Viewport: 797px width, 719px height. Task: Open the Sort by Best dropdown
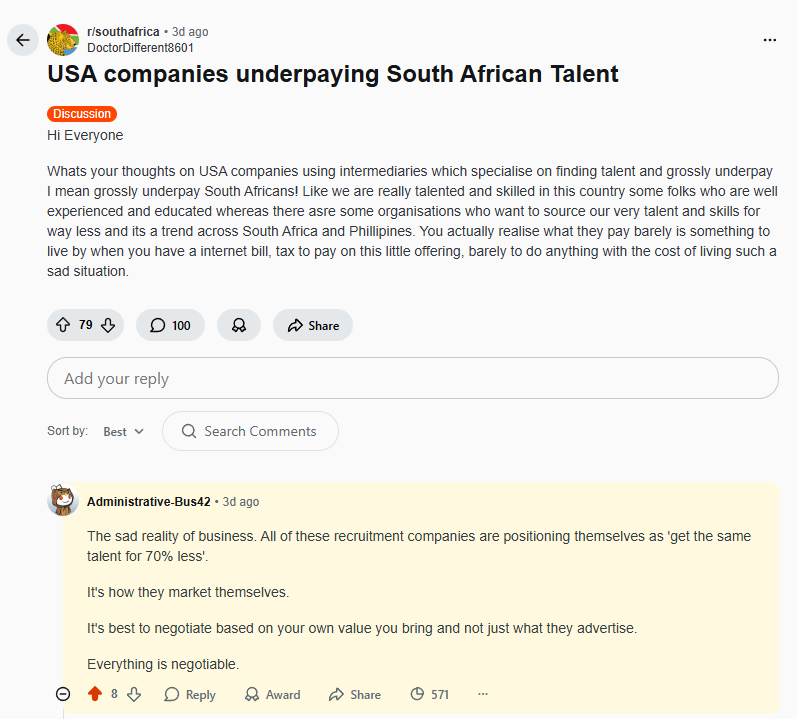[123, 431]
